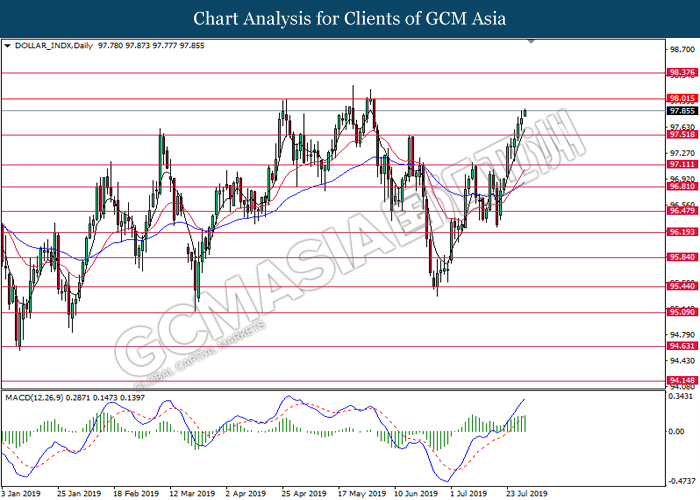Click the 96.193 red price tag
The width and height of the screenshot is (700, 500).
681,232
